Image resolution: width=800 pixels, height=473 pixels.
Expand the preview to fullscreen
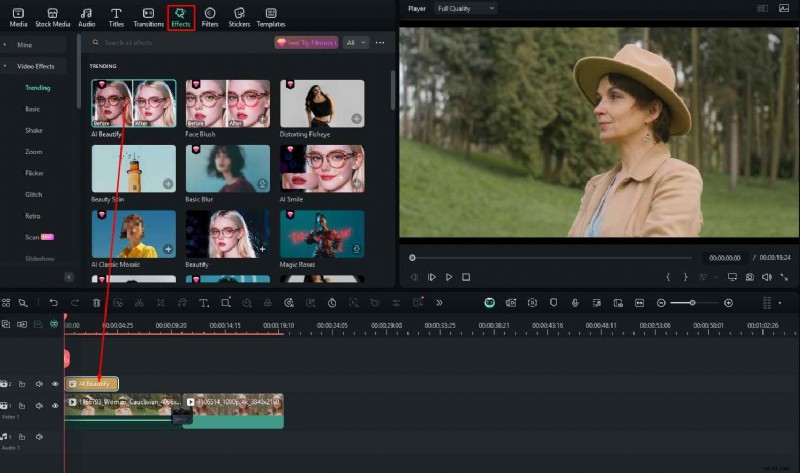point(784,277)
